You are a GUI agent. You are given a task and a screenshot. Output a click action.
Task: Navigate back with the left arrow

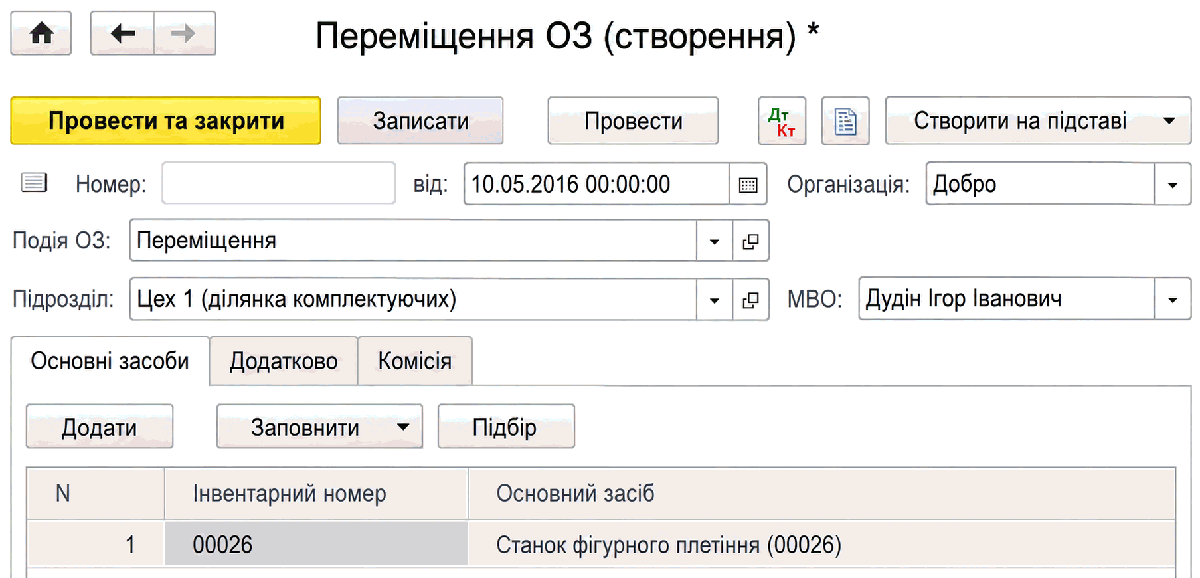click(122, 34)
